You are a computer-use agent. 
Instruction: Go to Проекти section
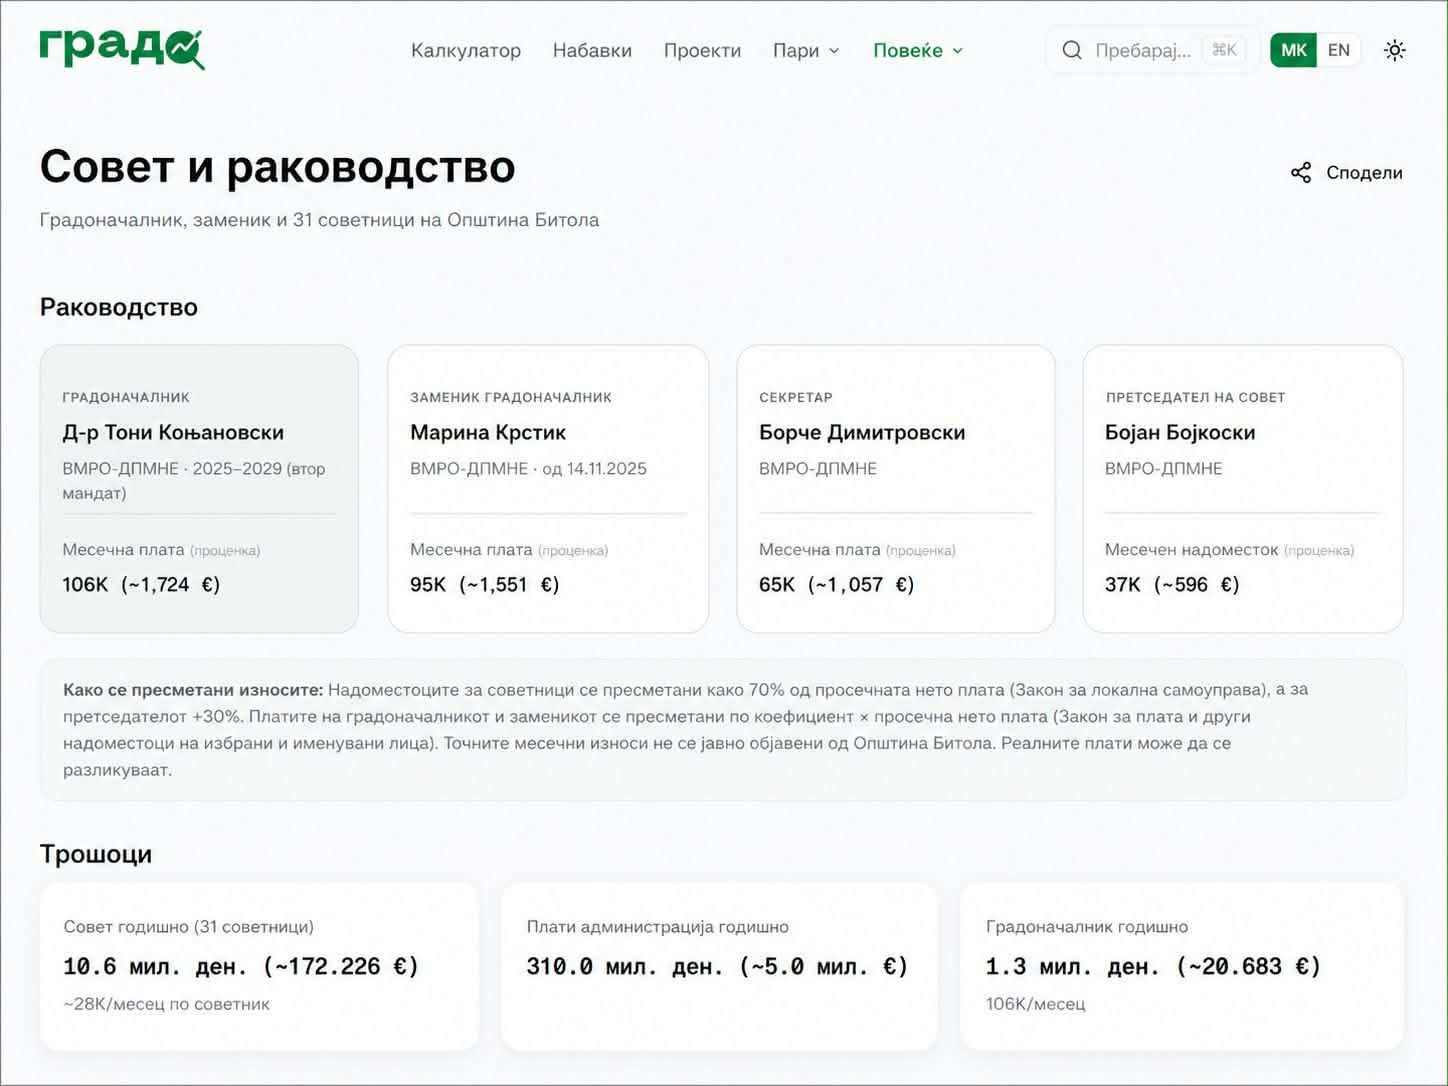click(x=702, y=50)
